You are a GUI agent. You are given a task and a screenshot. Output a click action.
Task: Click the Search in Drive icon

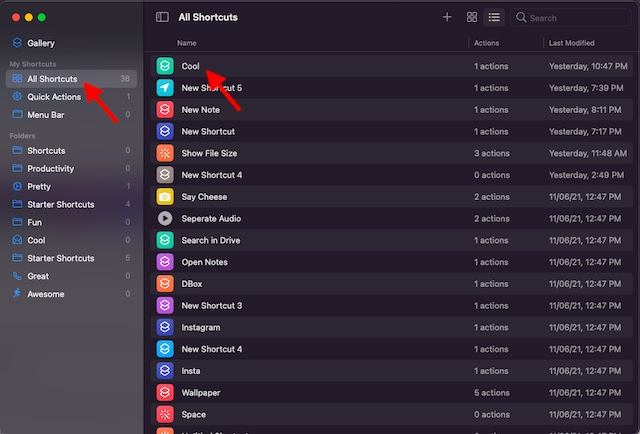165,240
